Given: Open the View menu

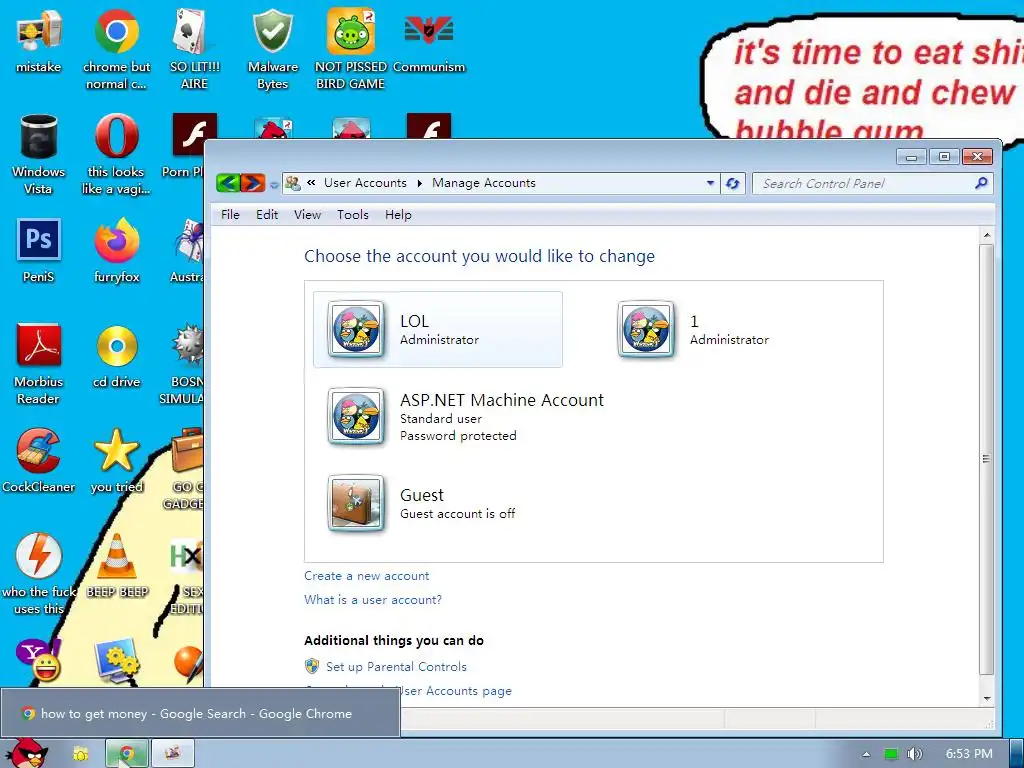Looking at the screenshot, I should pos(307,215).
